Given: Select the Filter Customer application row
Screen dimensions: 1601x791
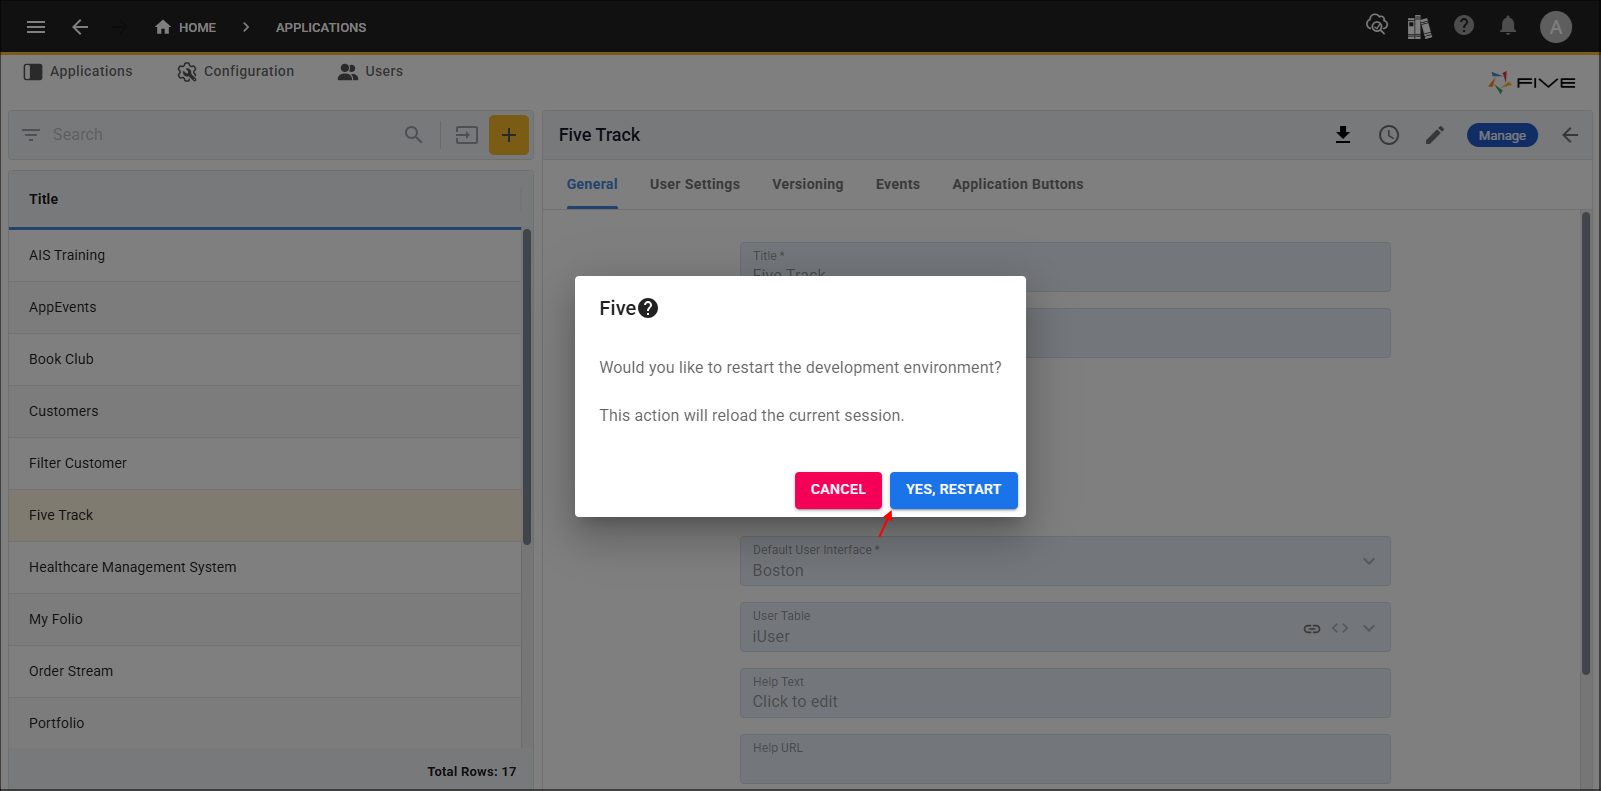Looking at the screenshot, I should click(265, 463).
